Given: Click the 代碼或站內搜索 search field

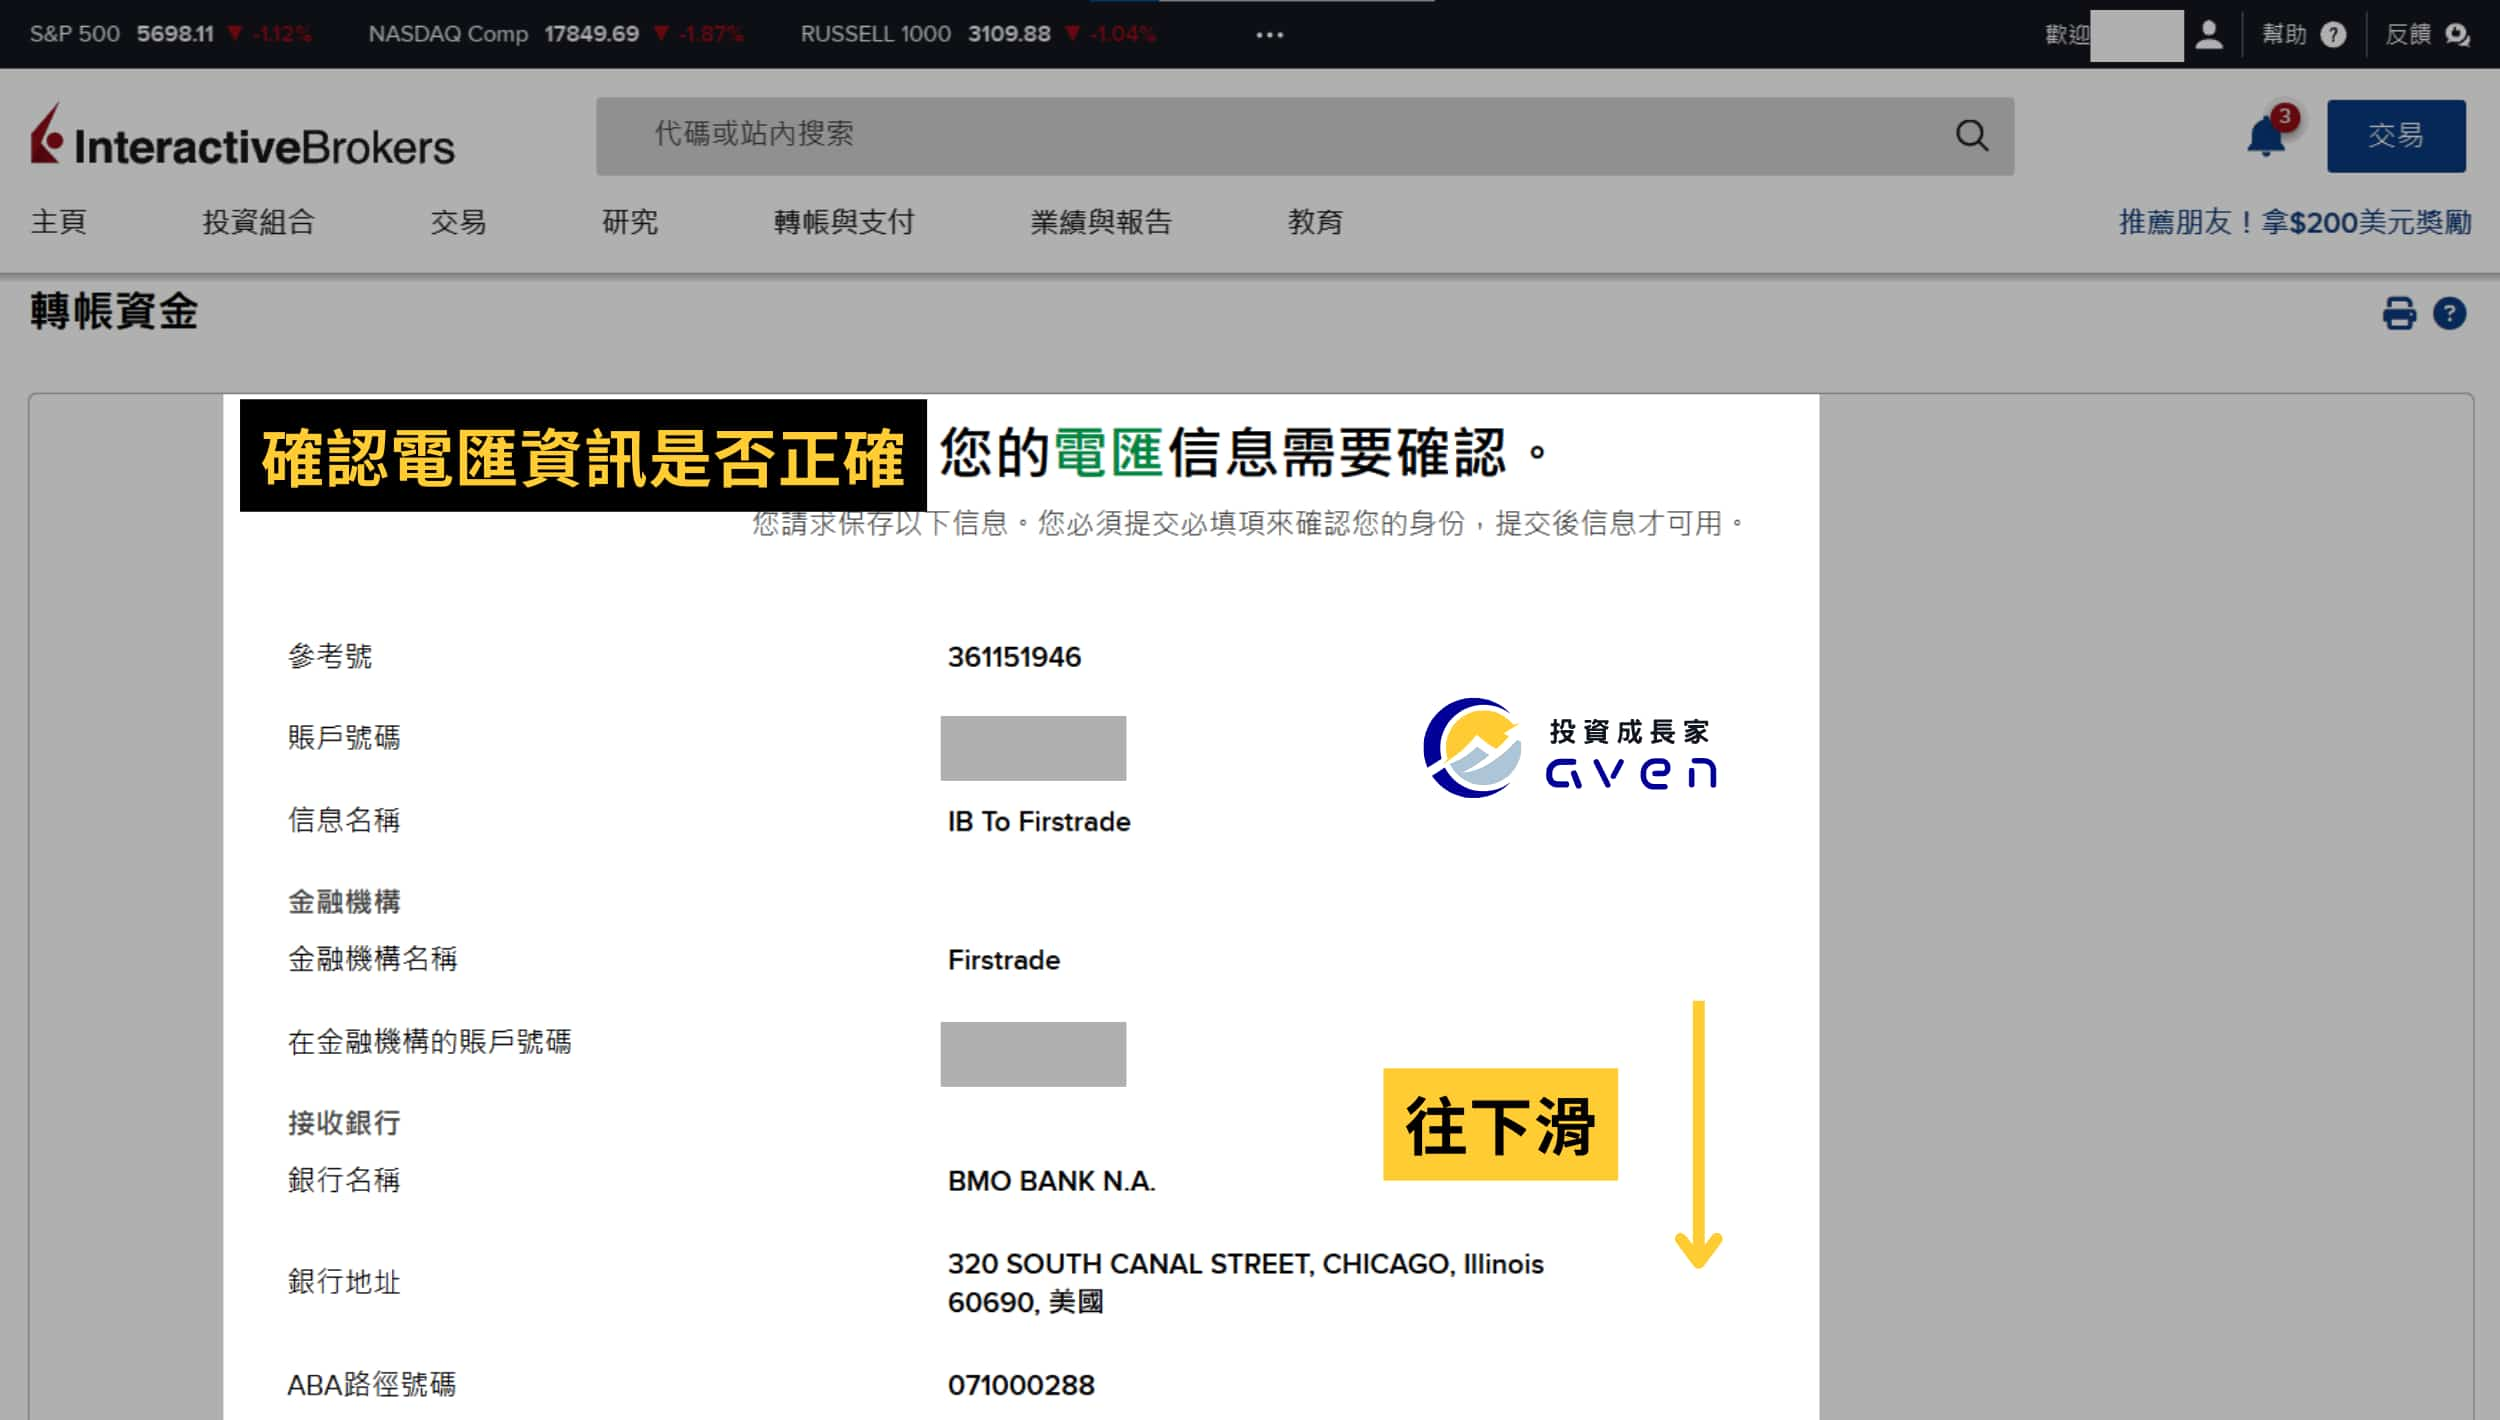Looking at the screenshot, I should click(1304, 136).
